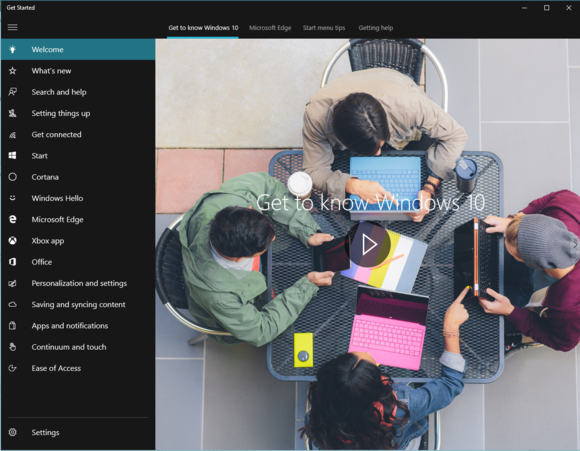The width and height of the screenshot is (580, 451).
Task: Click the Apps and notifications icon
Action: coord(13,326)
